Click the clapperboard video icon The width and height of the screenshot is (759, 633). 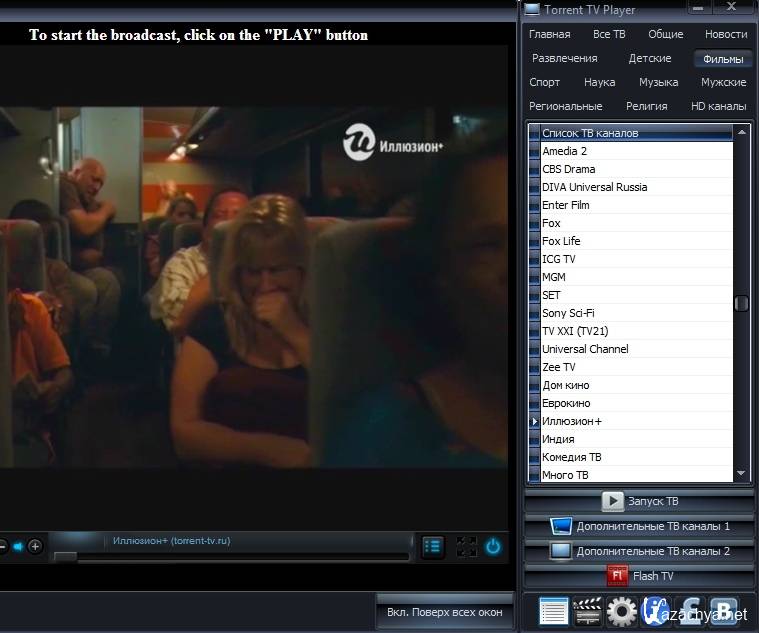click(x=588, y=611)
